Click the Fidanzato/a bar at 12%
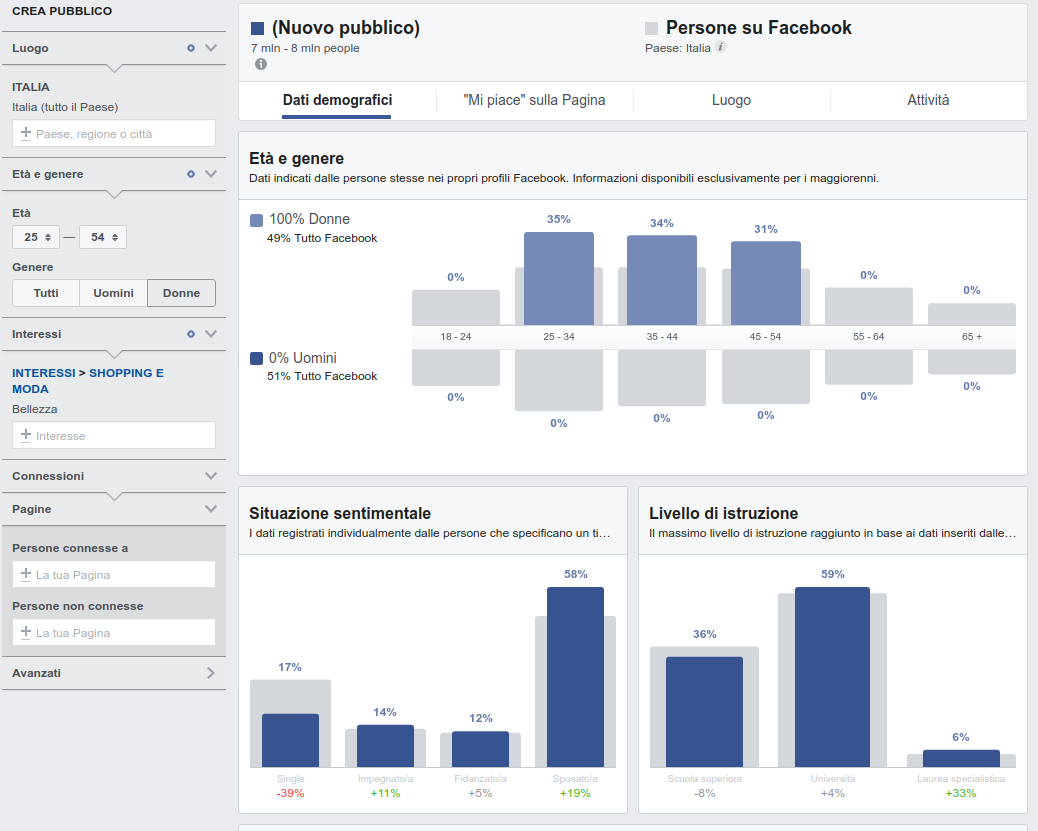Screen dimensions: 1038x831 pyautogui.click(x=481, y=749)
